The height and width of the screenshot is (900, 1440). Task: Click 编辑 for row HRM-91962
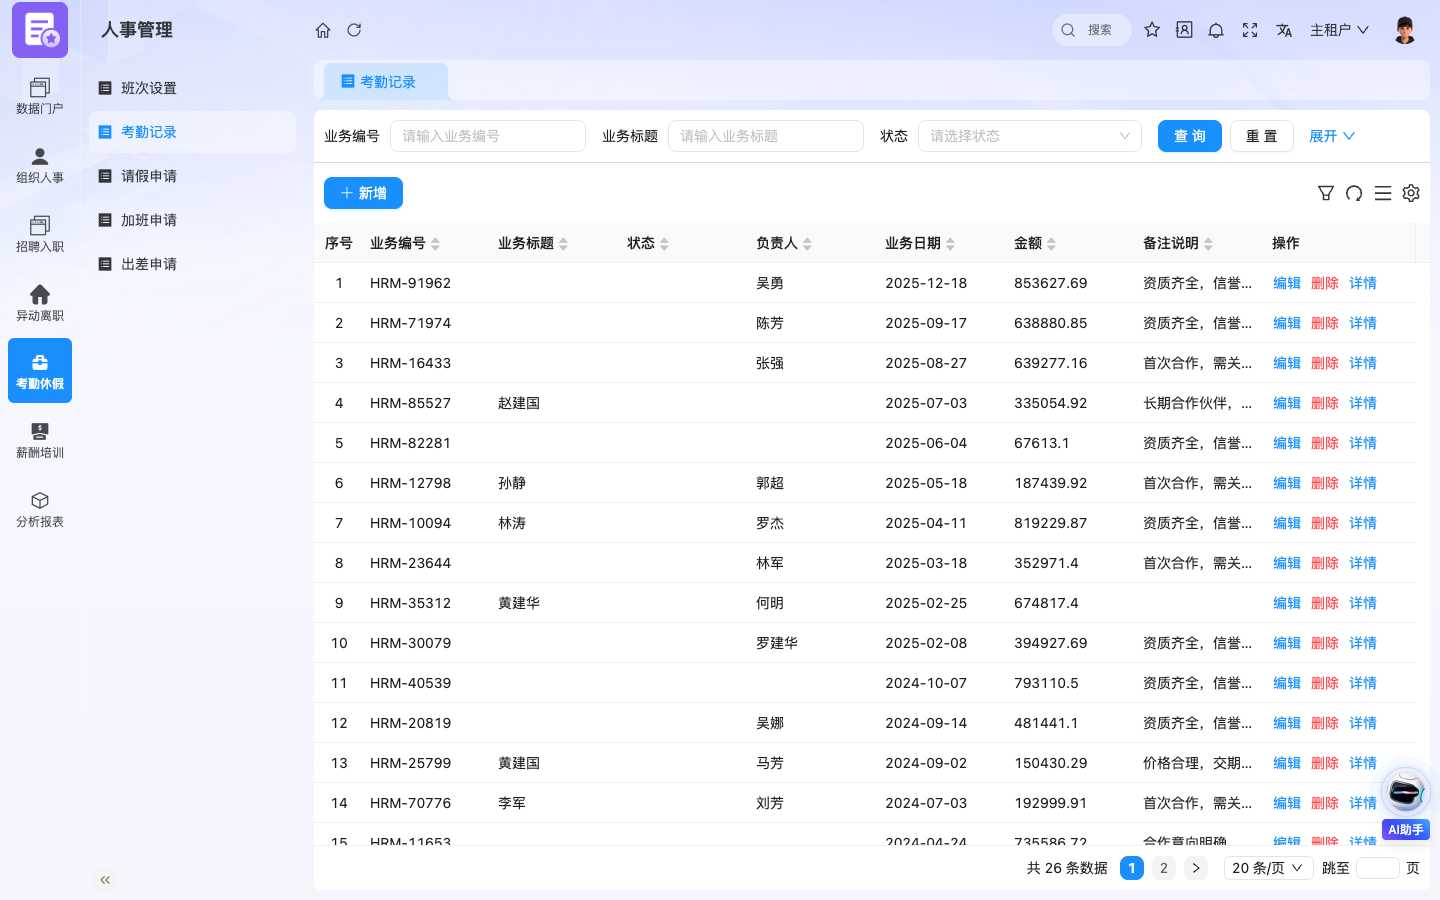tap(1287, 283)
